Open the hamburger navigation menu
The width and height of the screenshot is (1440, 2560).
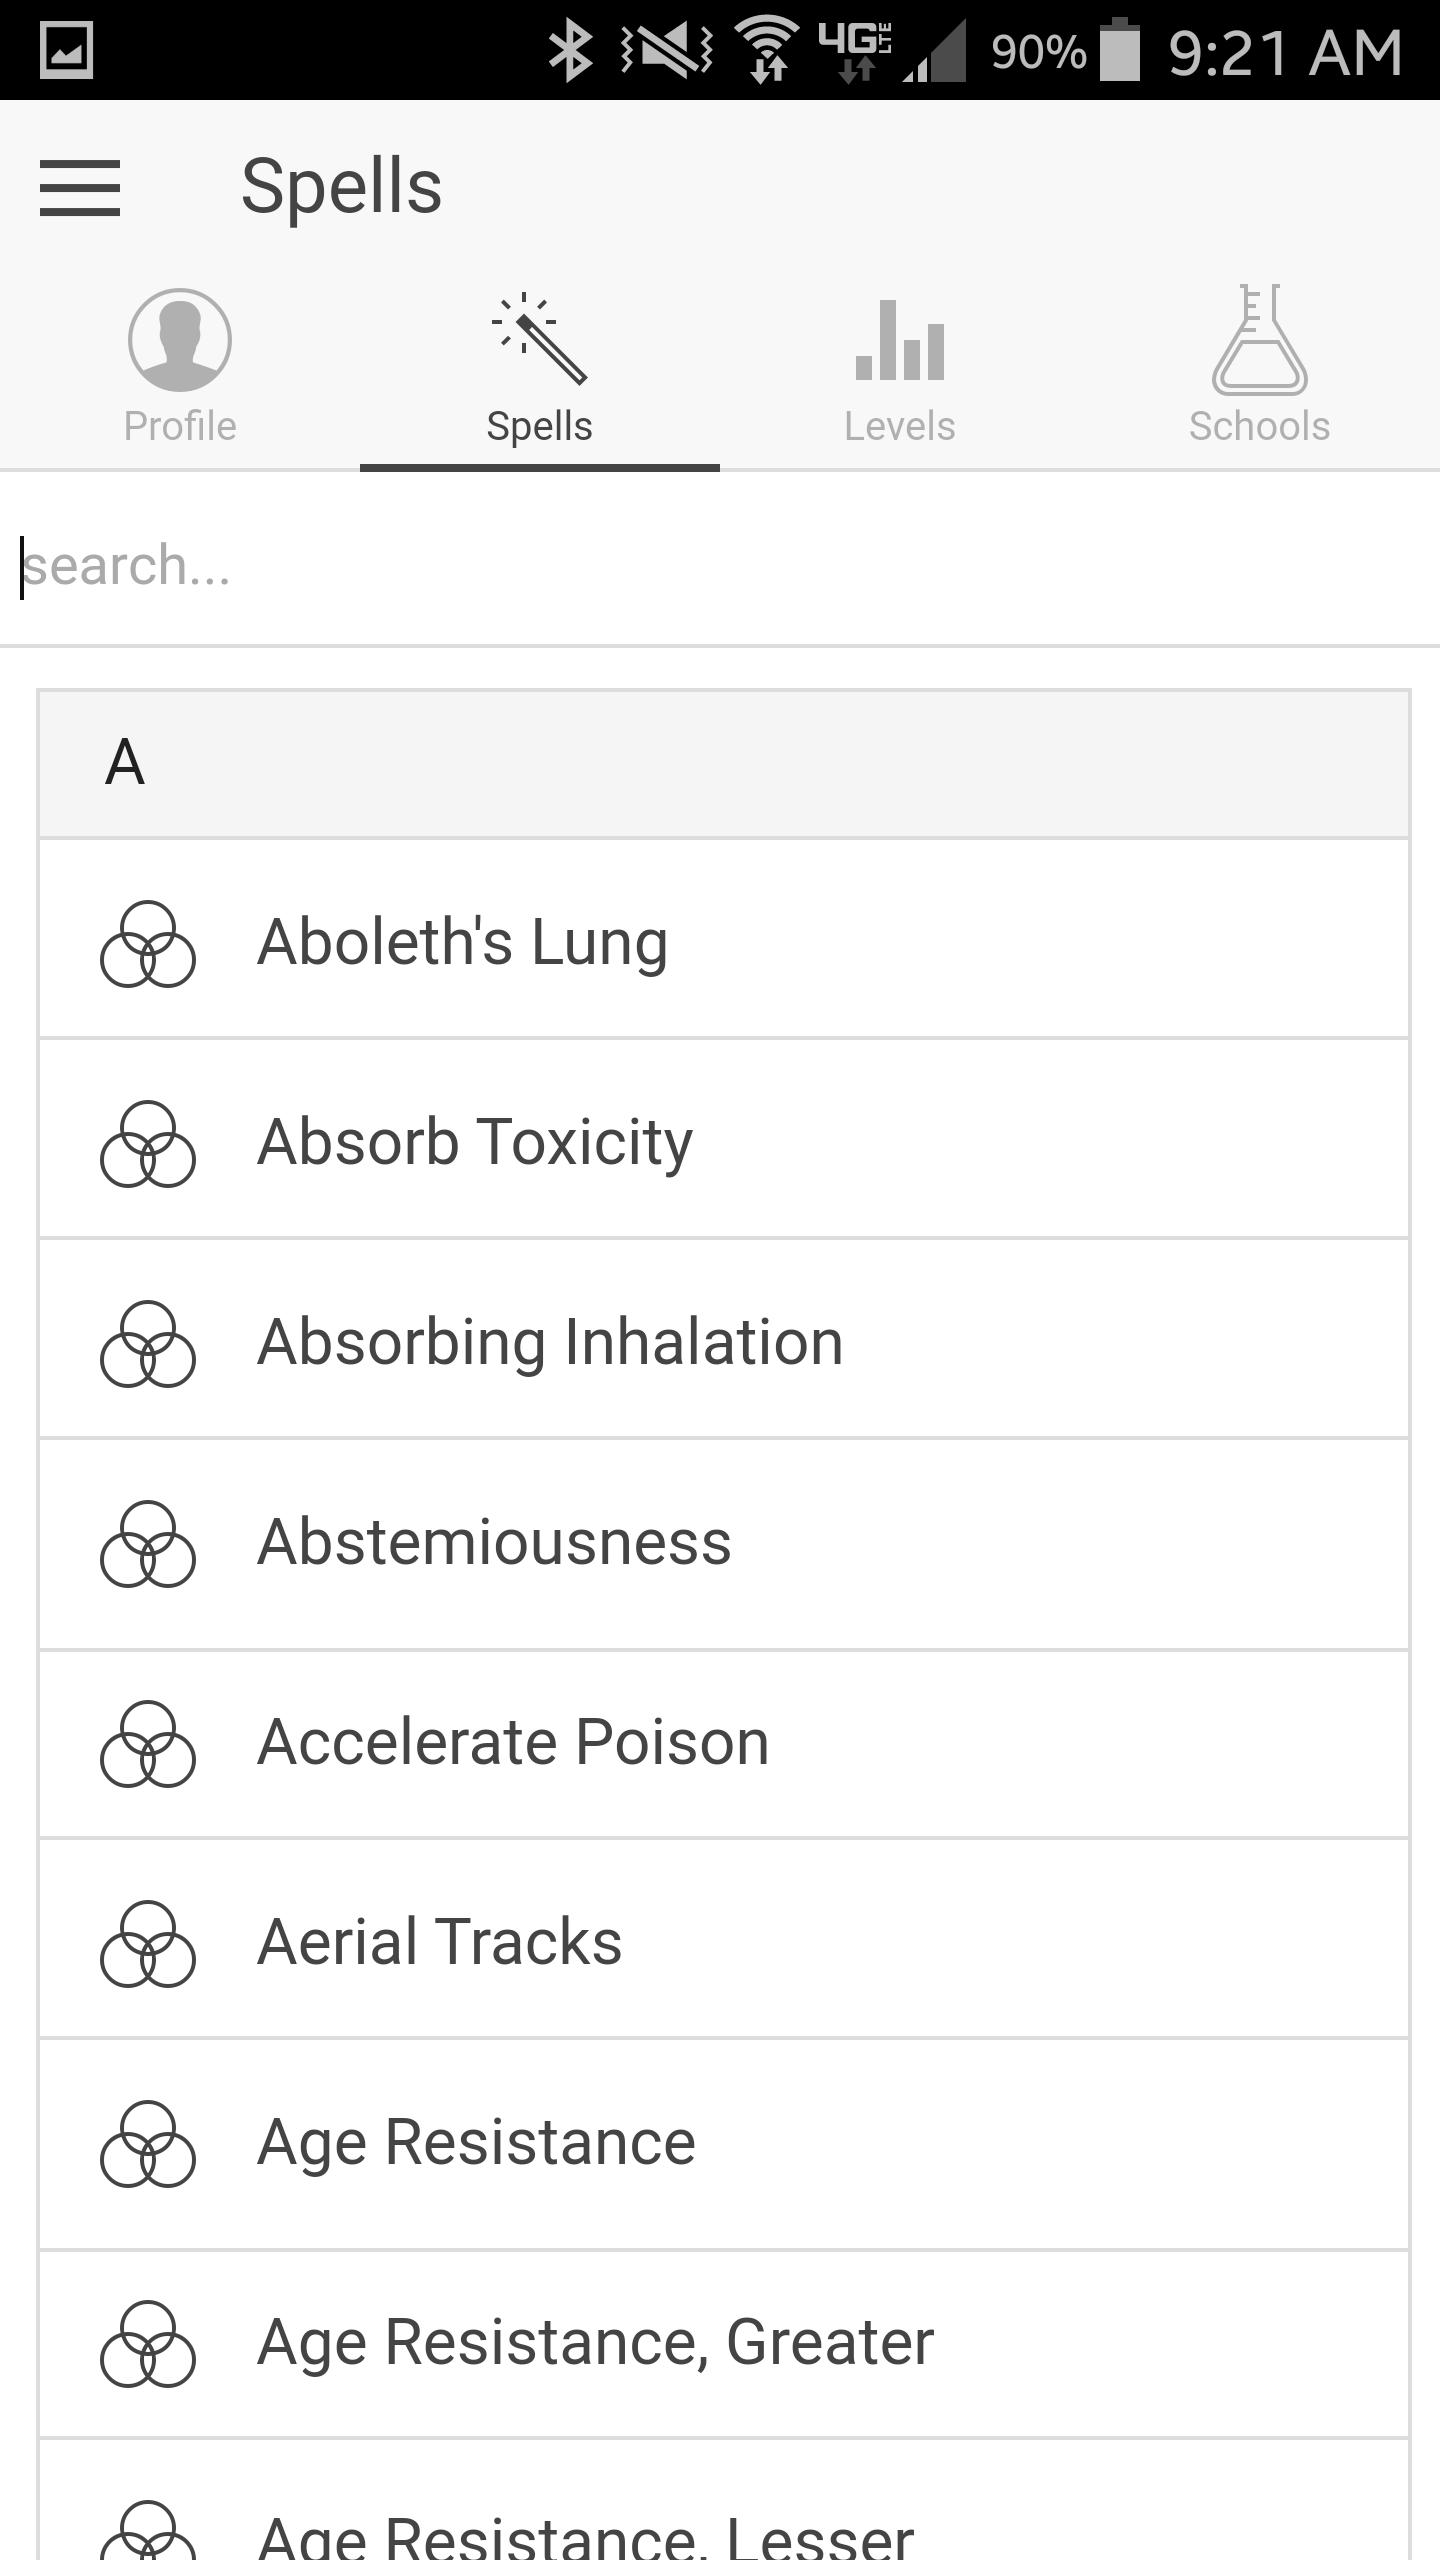(x=80, y=187)
